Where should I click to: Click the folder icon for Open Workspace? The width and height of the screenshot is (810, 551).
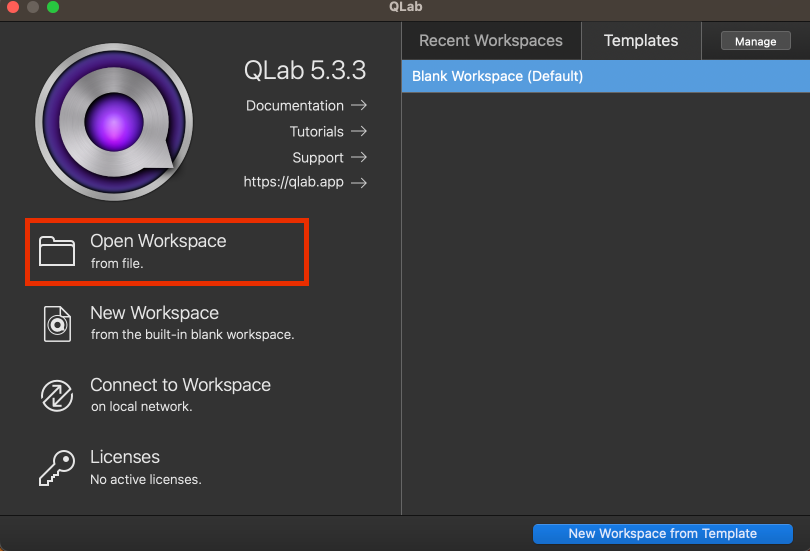(57, 251)
